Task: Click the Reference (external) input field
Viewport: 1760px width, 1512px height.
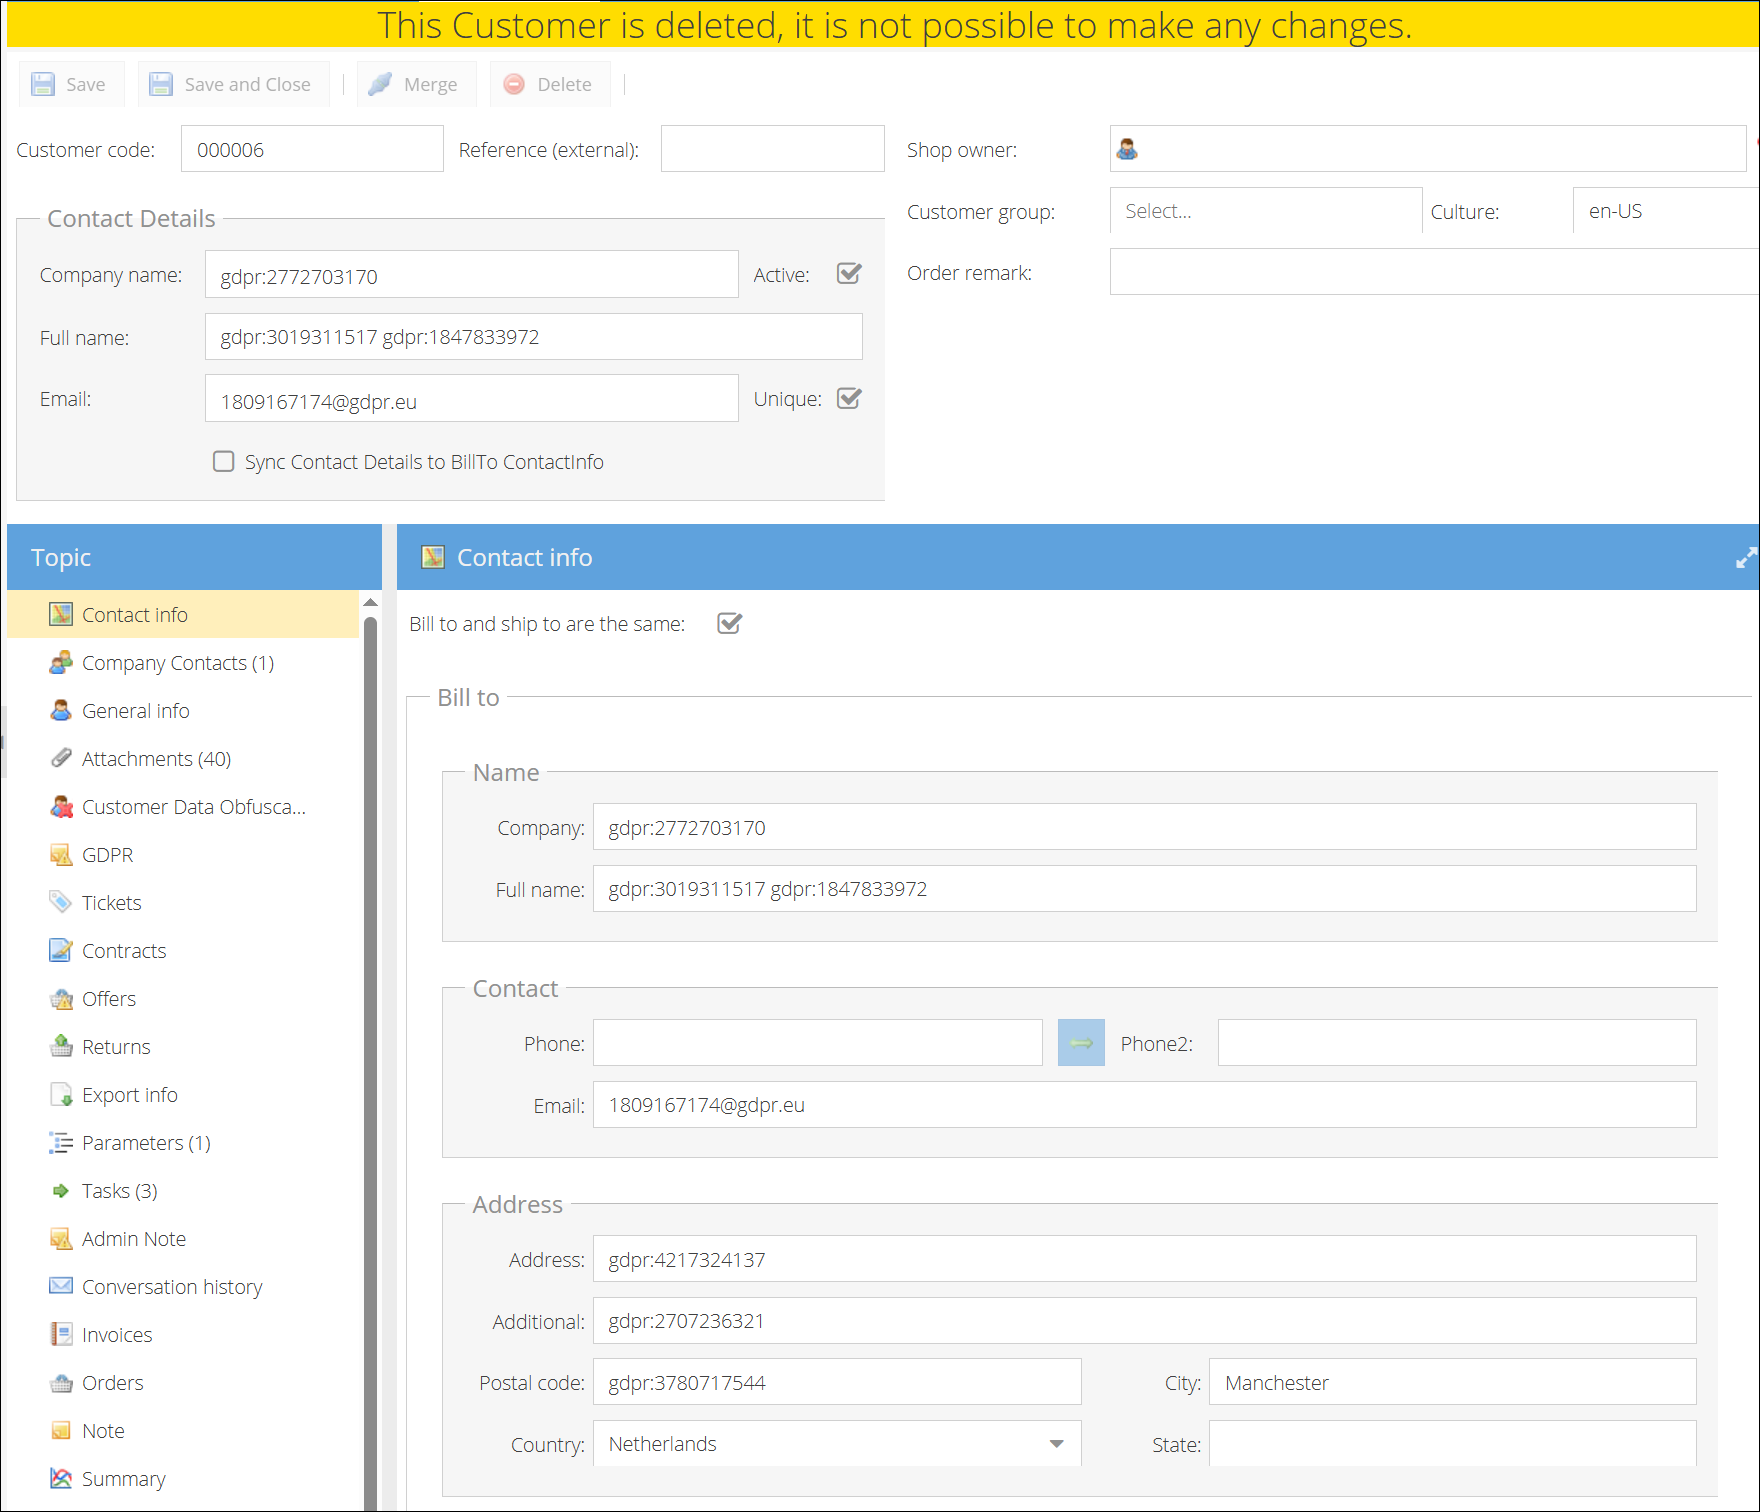Action: (x=772, y=149)
